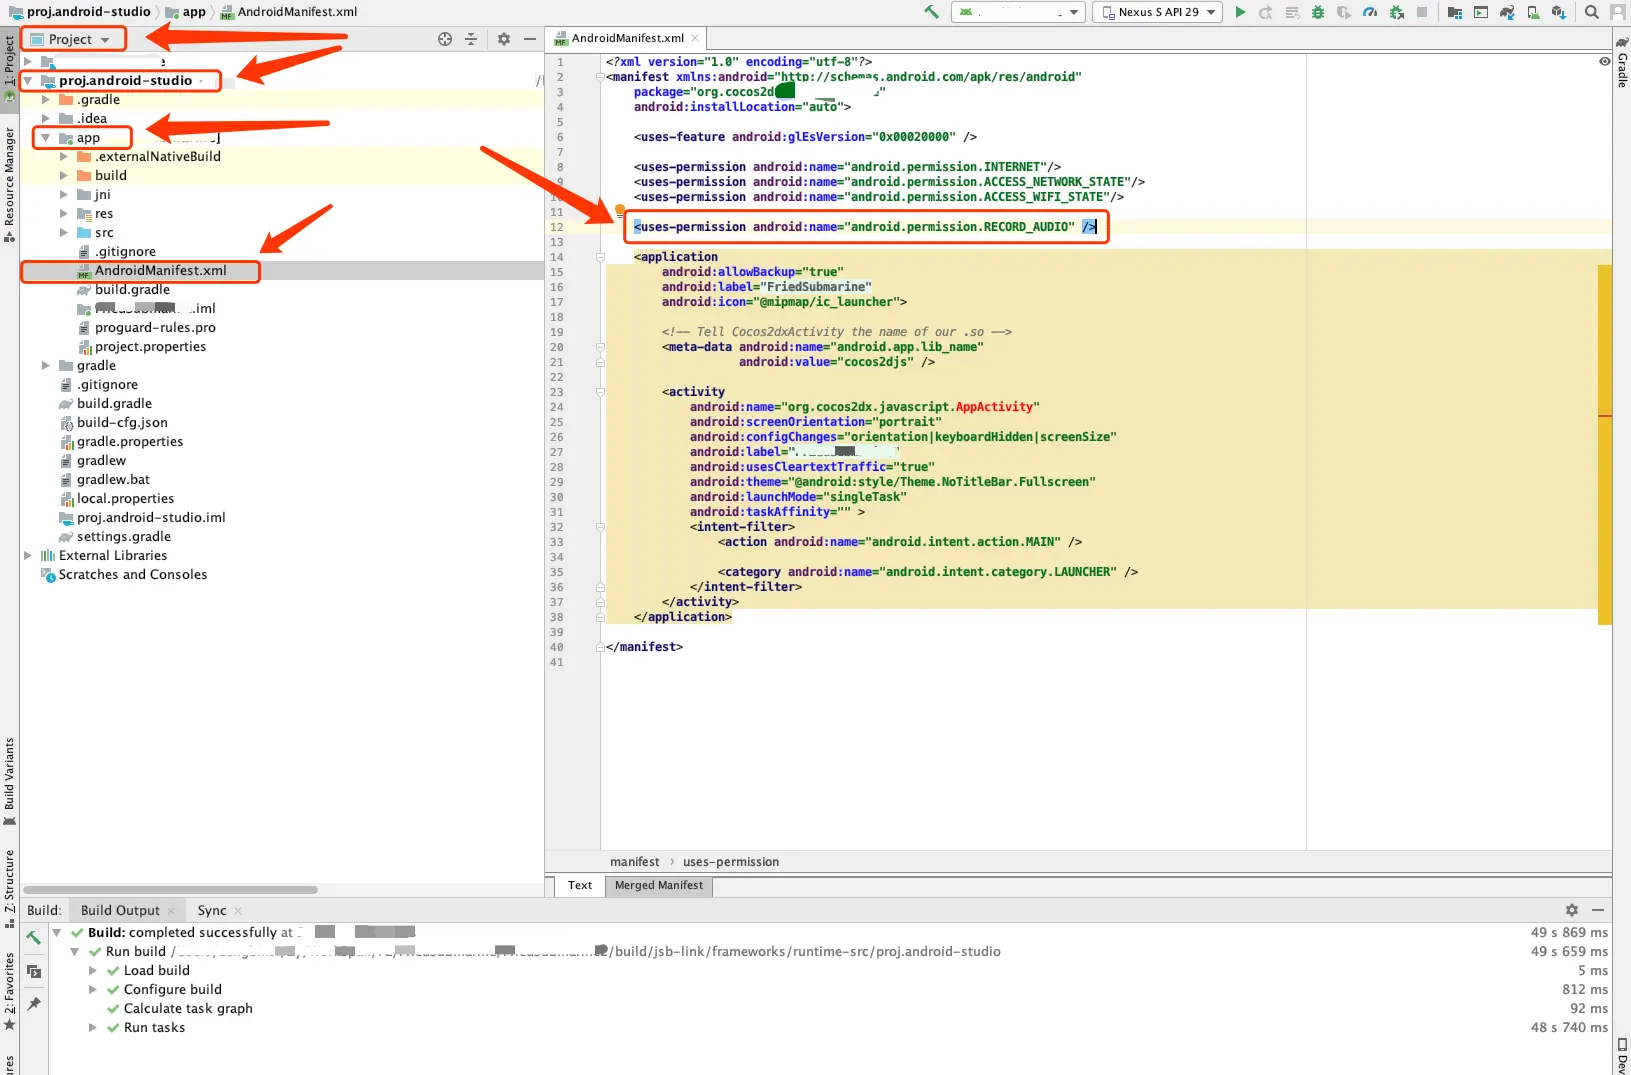Toggle the 1: Project tool window button
Image resolution: width=1631 pixels, height=1075 pixels.
pyautogui.click(x=10, y=68)
